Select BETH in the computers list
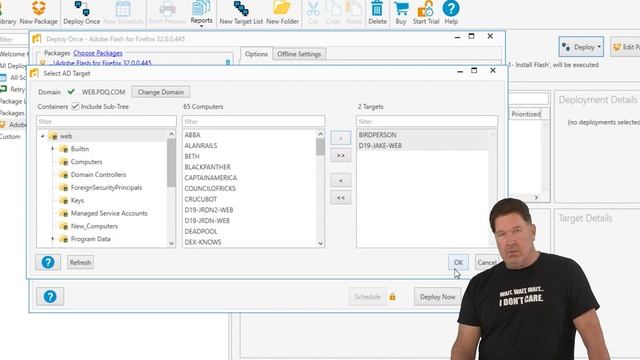This screenshot has width=640, height=360. pos(192,156)
